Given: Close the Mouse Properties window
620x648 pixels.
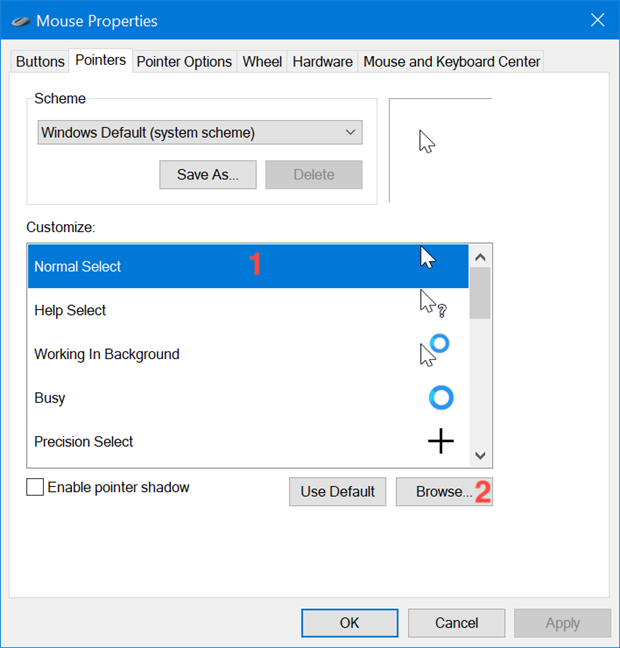Looking at the screenshot, I should 597,19.
